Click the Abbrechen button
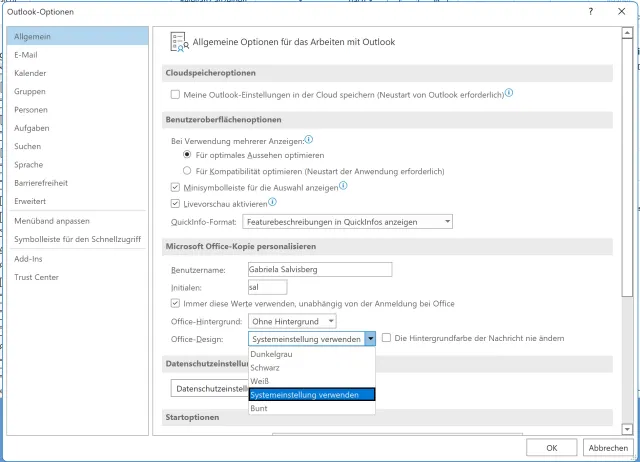Screen dimensions: 640x462 tap(607, 447)
